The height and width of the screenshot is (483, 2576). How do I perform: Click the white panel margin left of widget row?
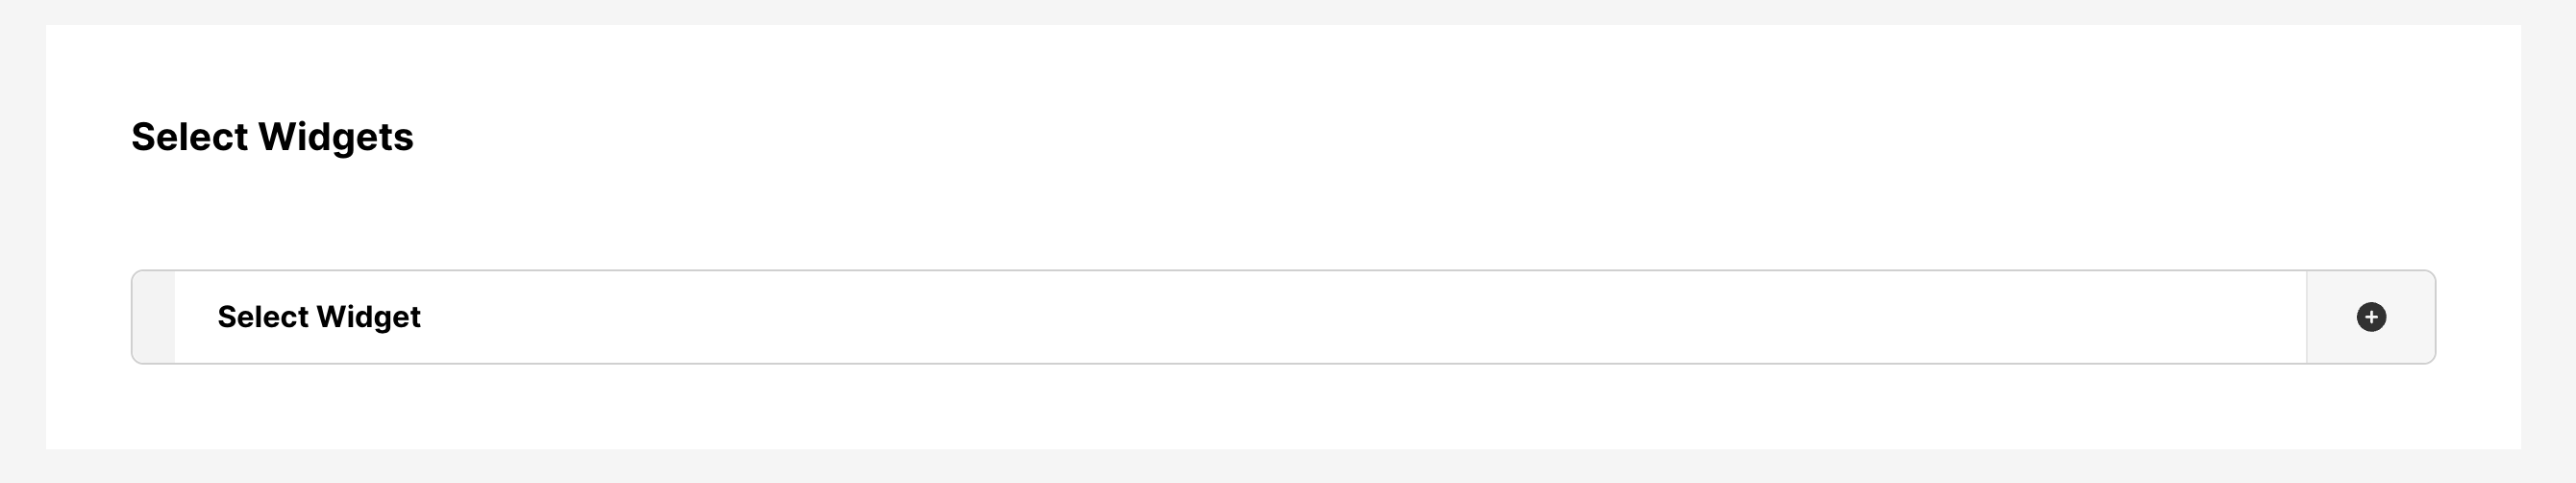88,317
